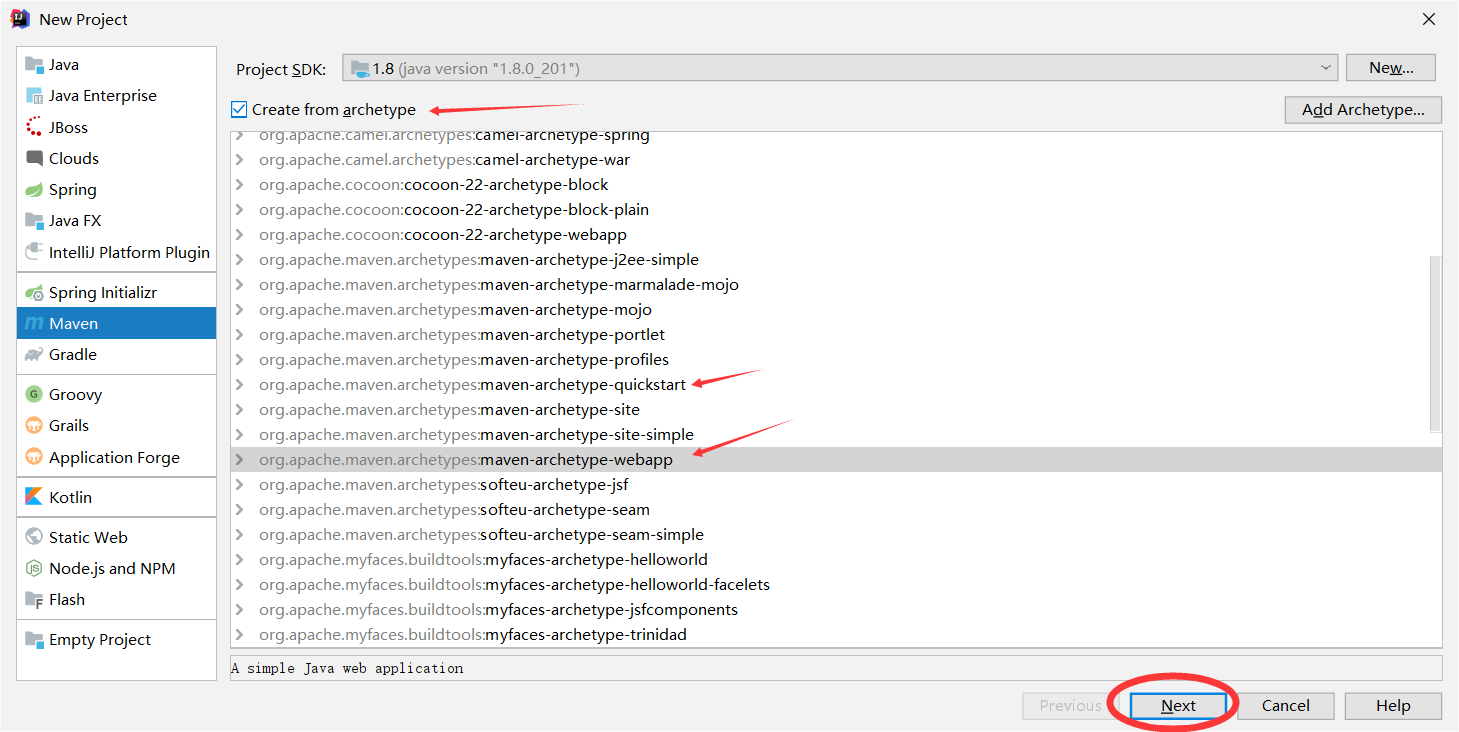Click the JBoss red dots icon

pyautogui.click(x=34, y=127)
